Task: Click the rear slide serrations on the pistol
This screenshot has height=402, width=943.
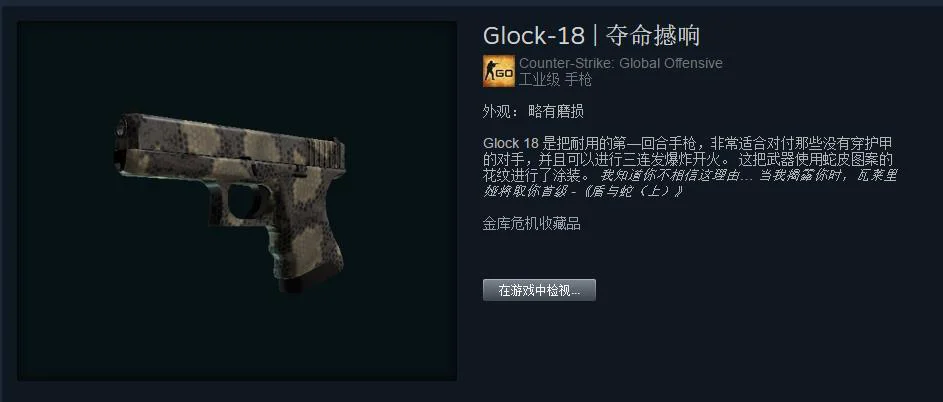Action: [327, 148]
